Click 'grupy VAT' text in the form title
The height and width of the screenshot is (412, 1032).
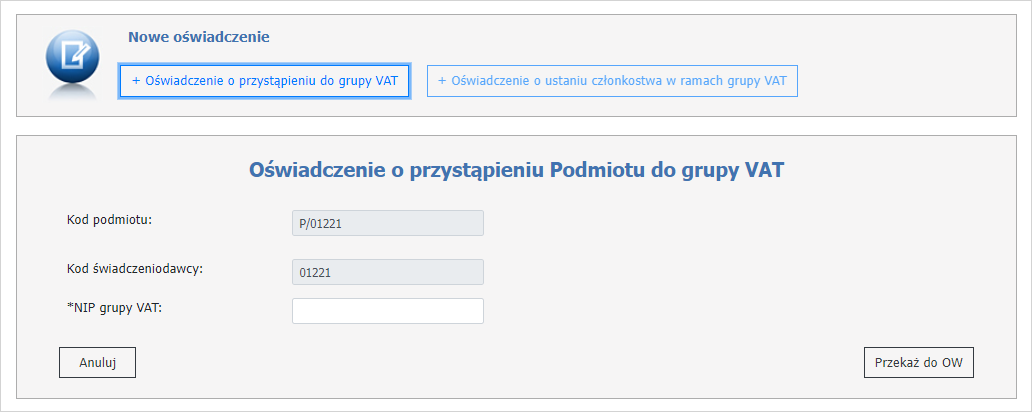[735, 170]
